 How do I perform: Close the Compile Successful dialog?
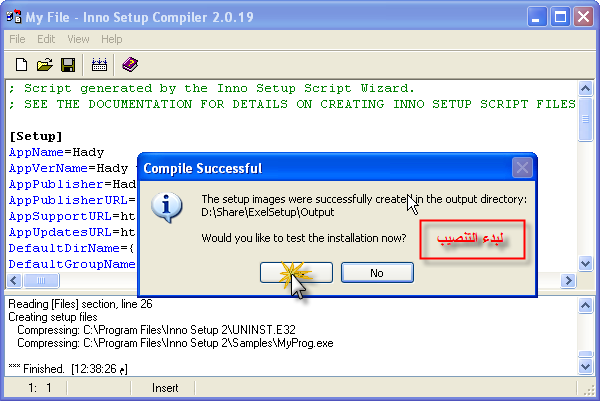click(522, 168)
